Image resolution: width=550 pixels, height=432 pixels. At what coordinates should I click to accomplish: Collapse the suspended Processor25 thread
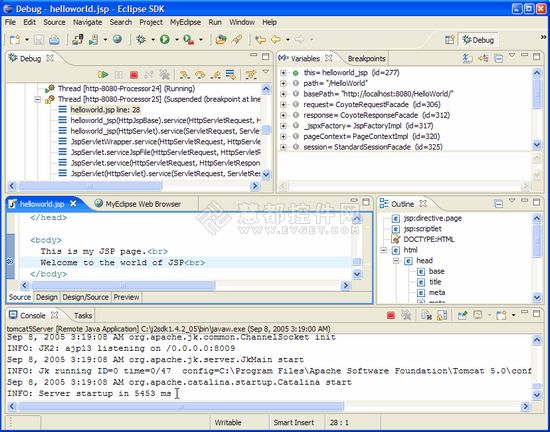pyautogui.click(x=38, y=99)
